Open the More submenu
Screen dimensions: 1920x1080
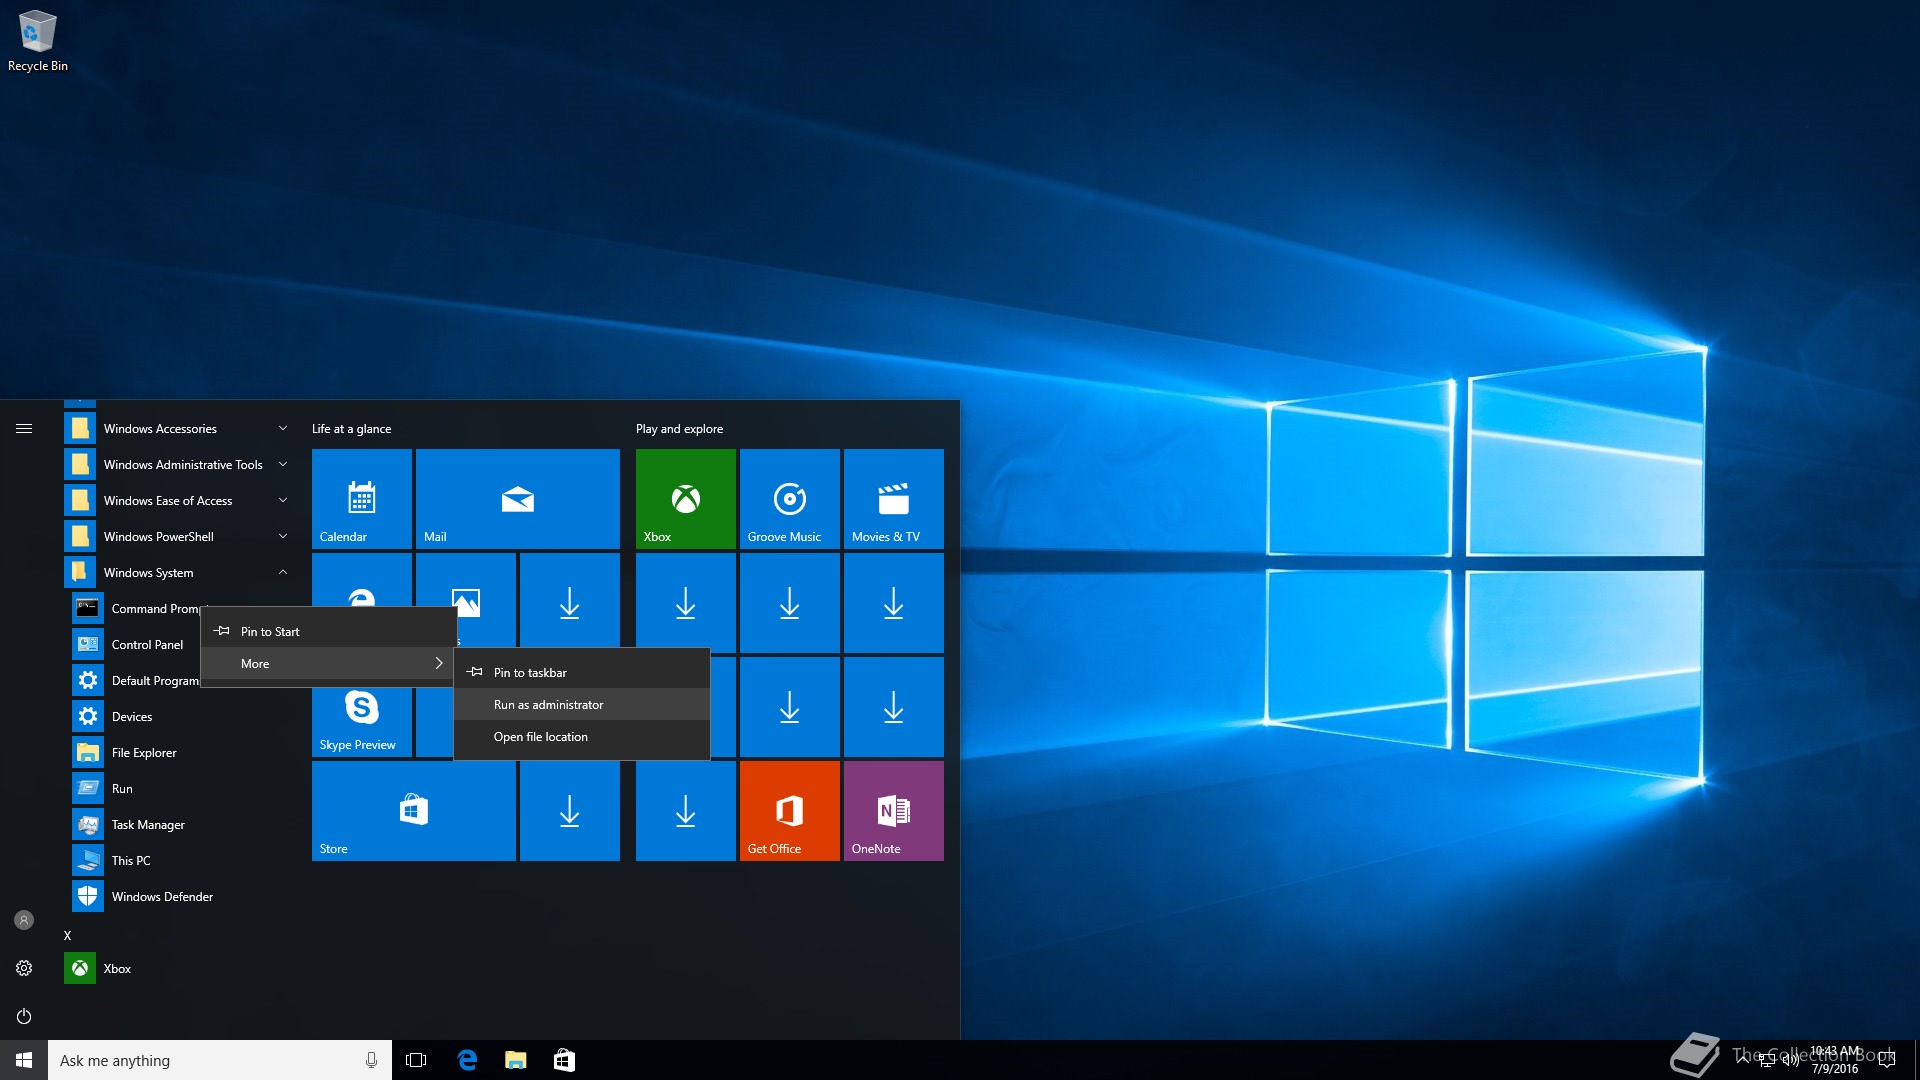[x=329, y=664]
